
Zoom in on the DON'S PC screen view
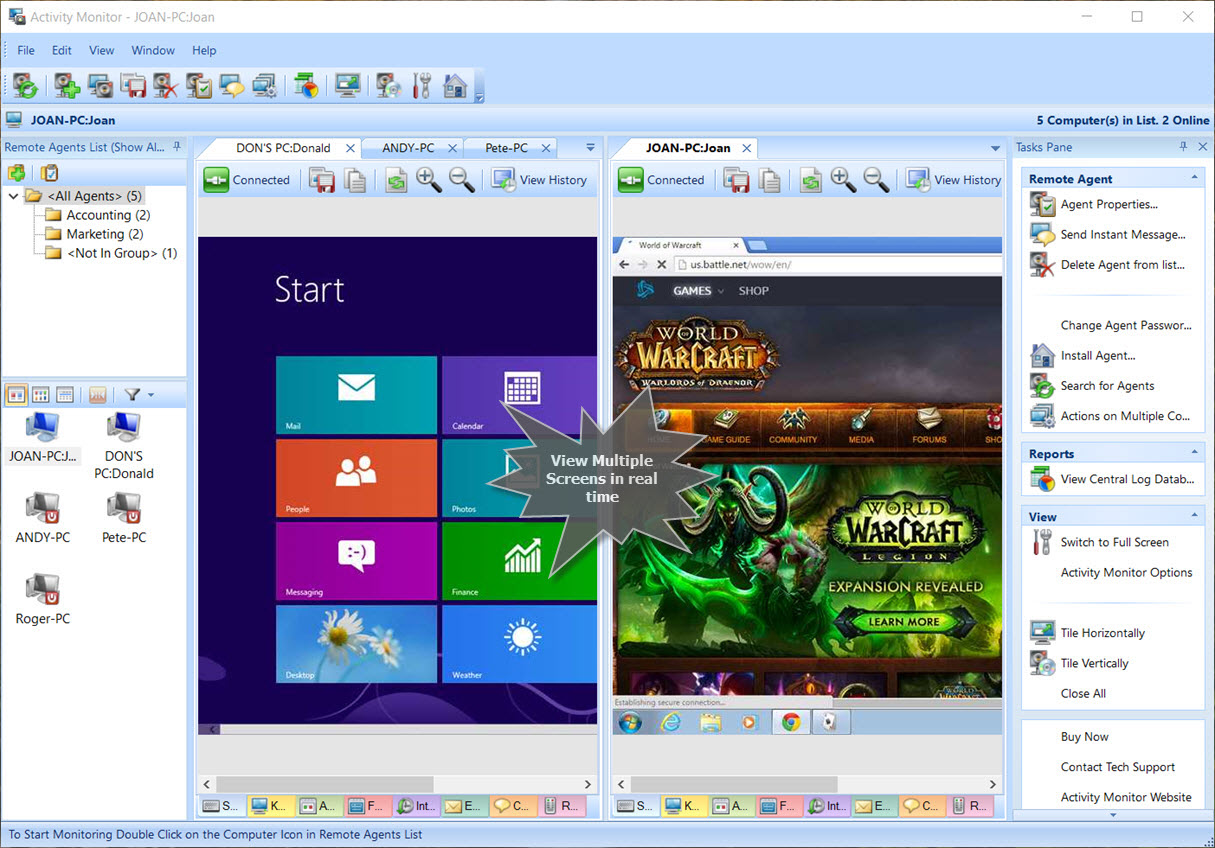(429, 180)
